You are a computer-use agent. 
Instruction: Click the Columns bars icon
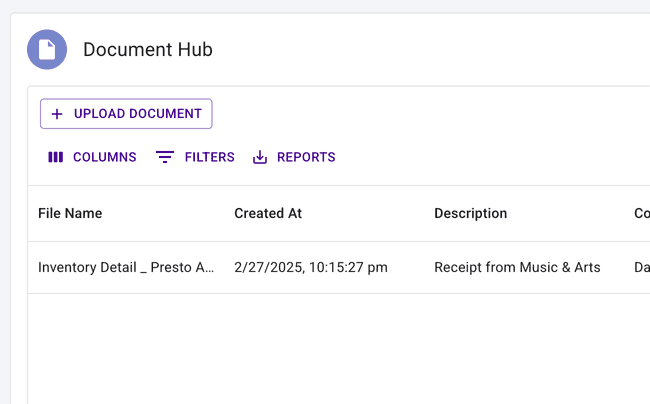click(56, 157)
